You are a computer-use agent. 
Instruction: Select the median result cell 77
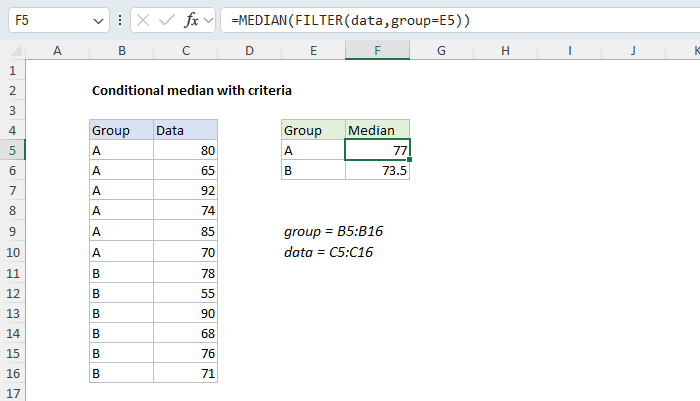click(377, 150)
